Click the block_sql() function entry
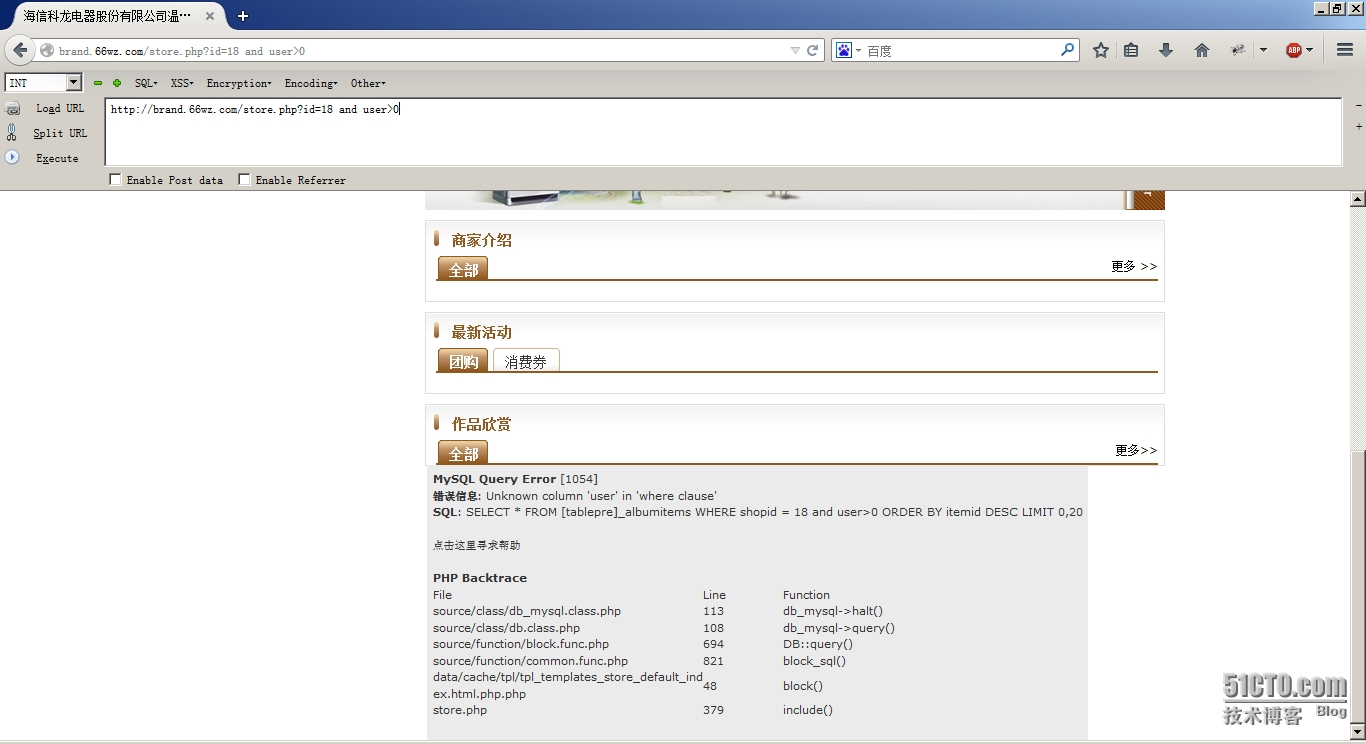The image size is (1366, 744). [x=814, y=661]
